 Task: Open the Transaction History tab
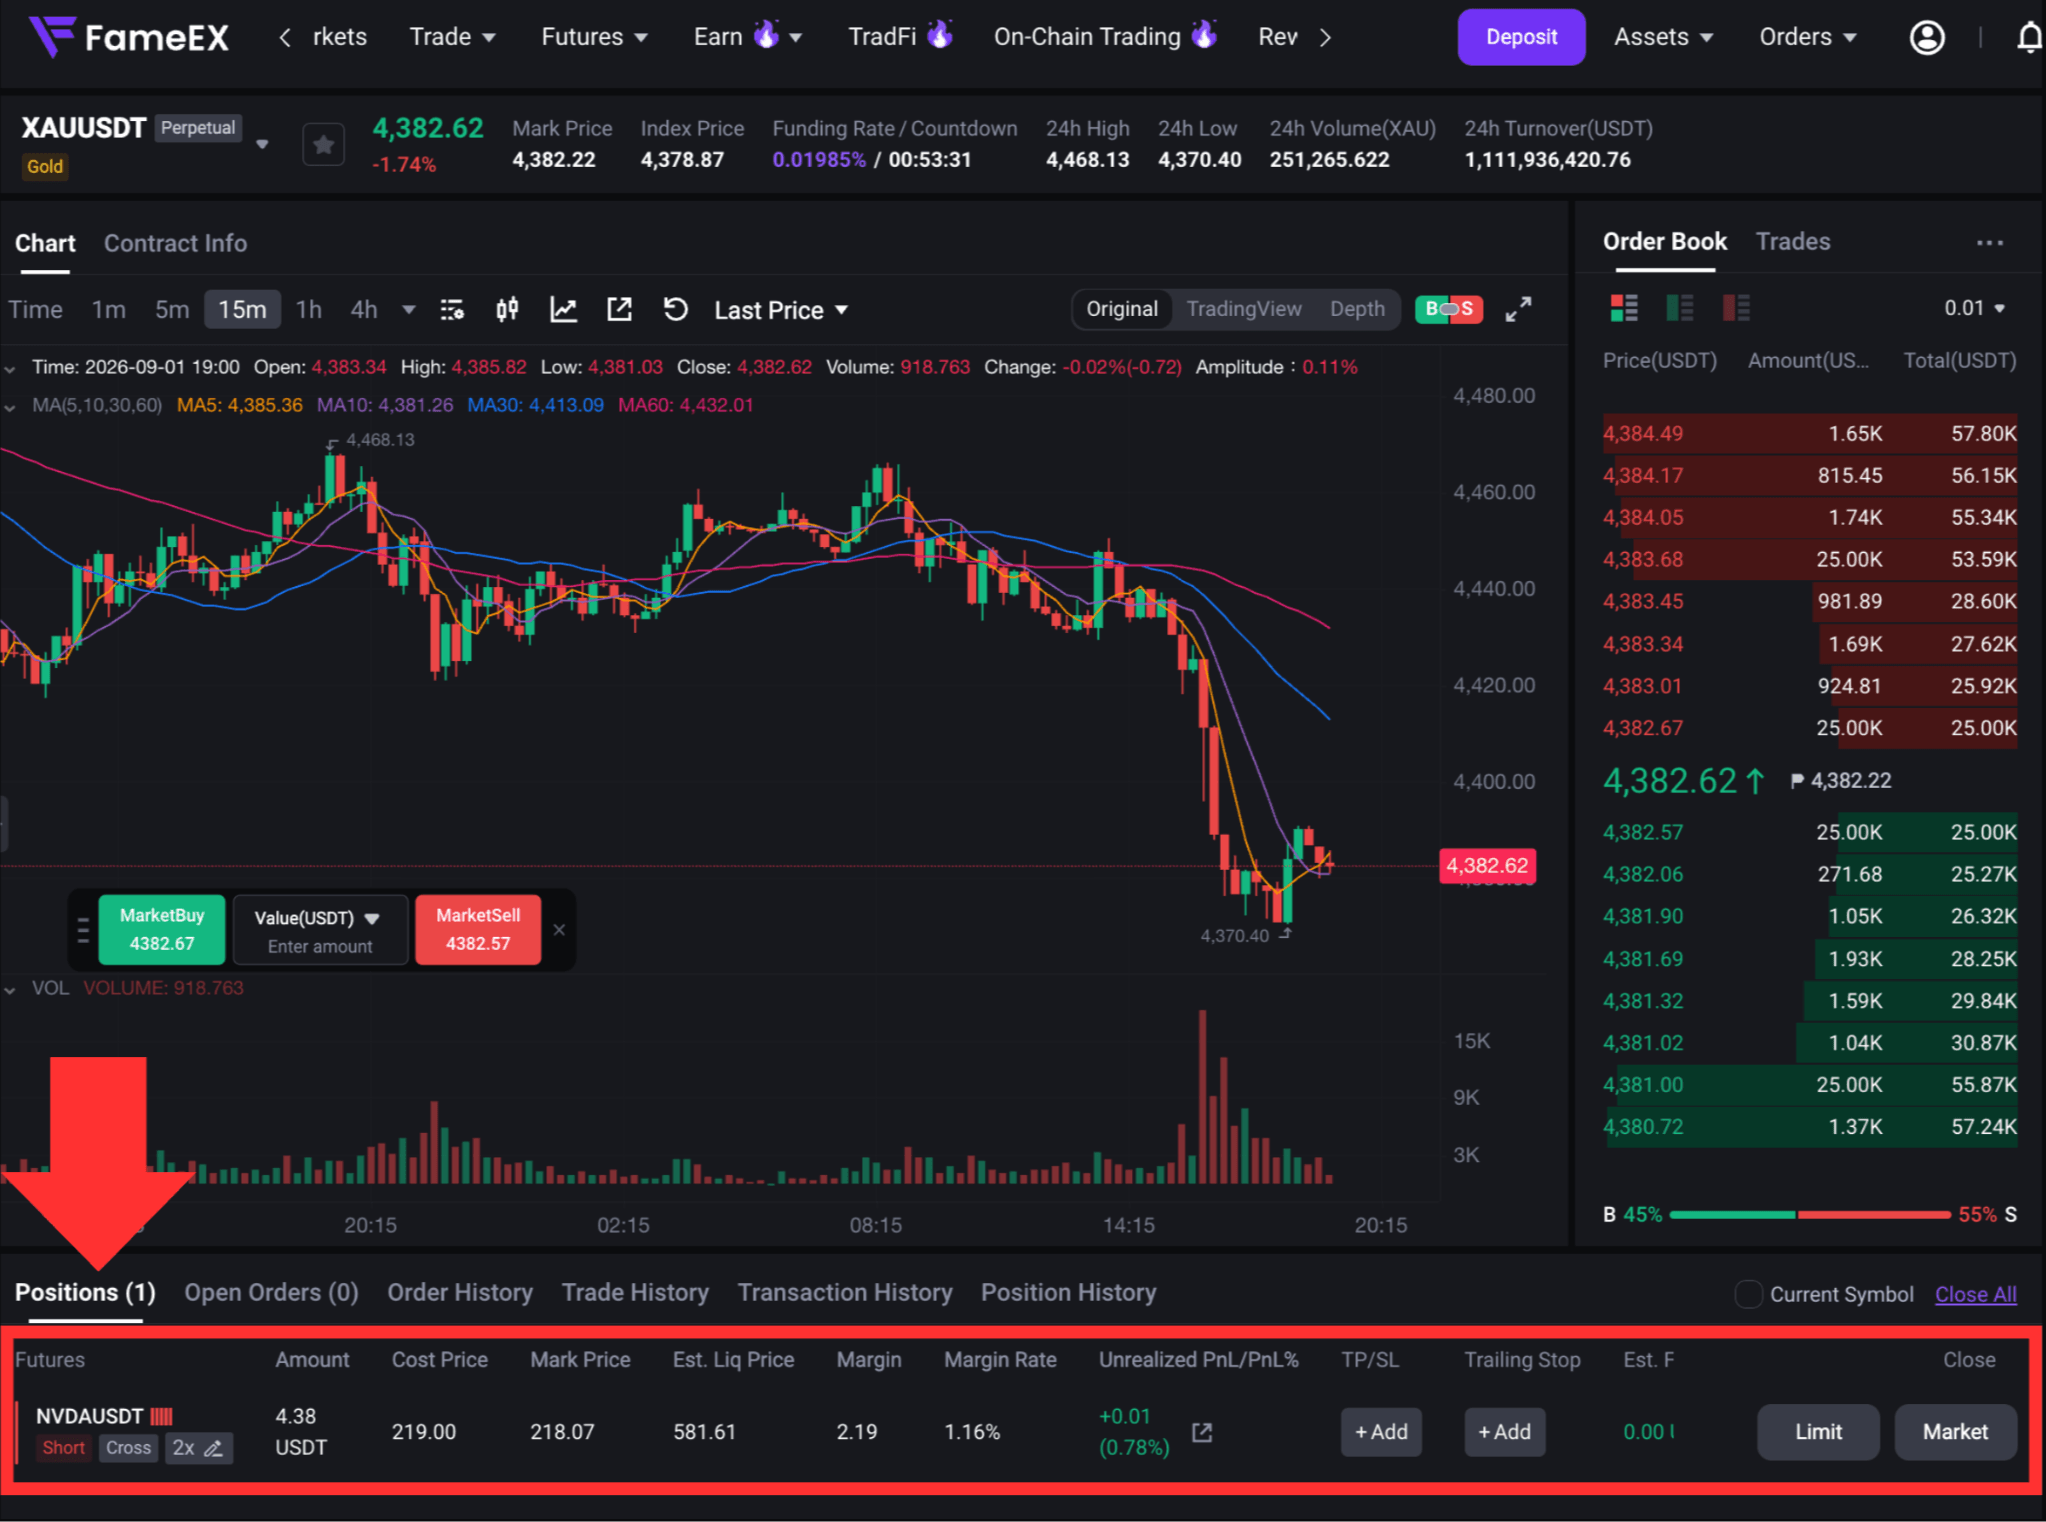click(x=845, y=1292)
